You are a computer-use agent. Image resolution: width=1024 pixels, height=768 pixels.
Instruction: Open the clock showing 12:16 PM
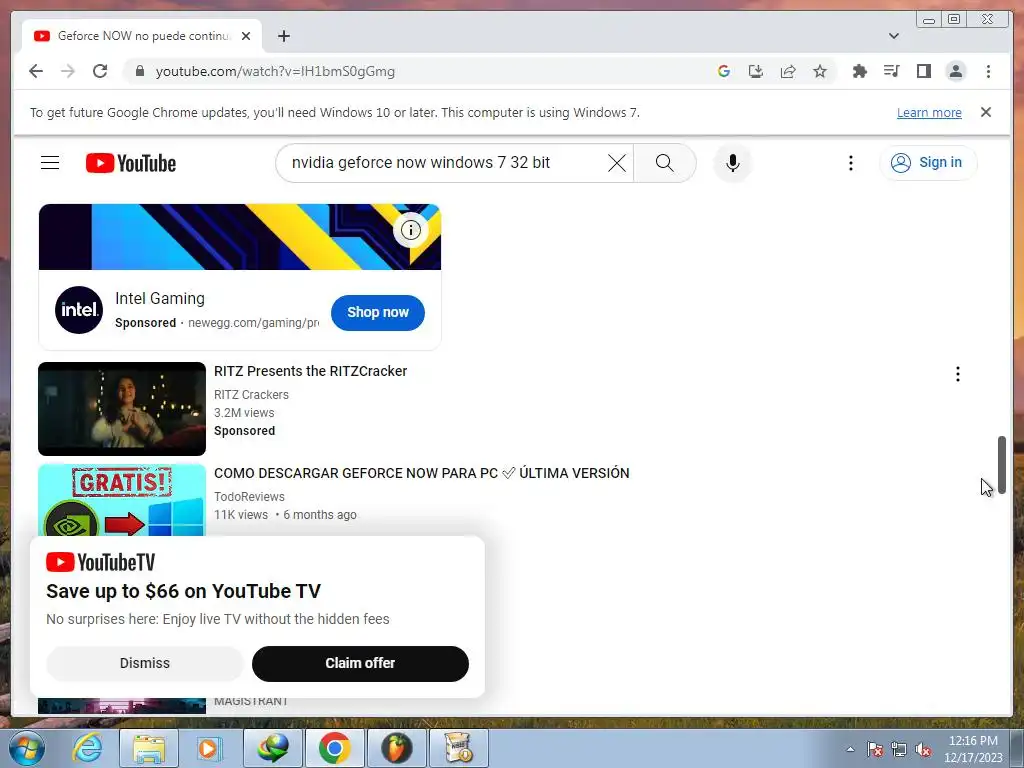(973, 749)
